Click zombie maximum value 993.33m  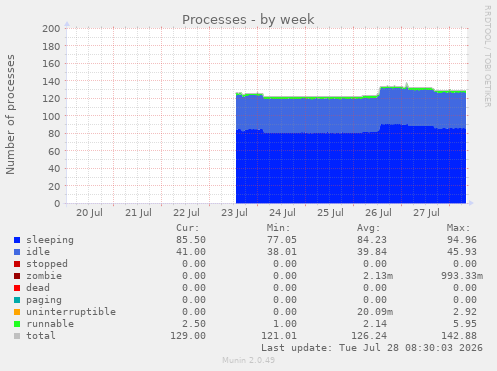tap(462, 276)
